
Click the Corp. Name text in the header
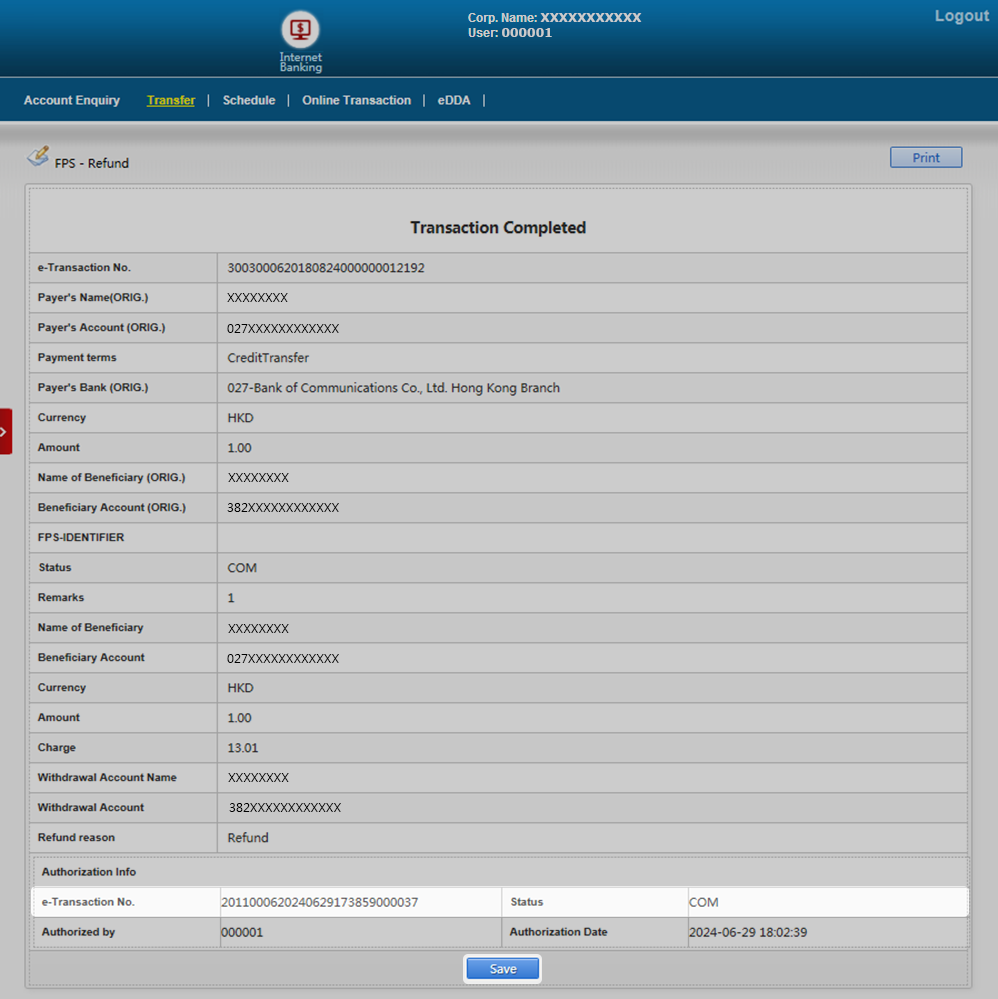(x=554, y=18)
